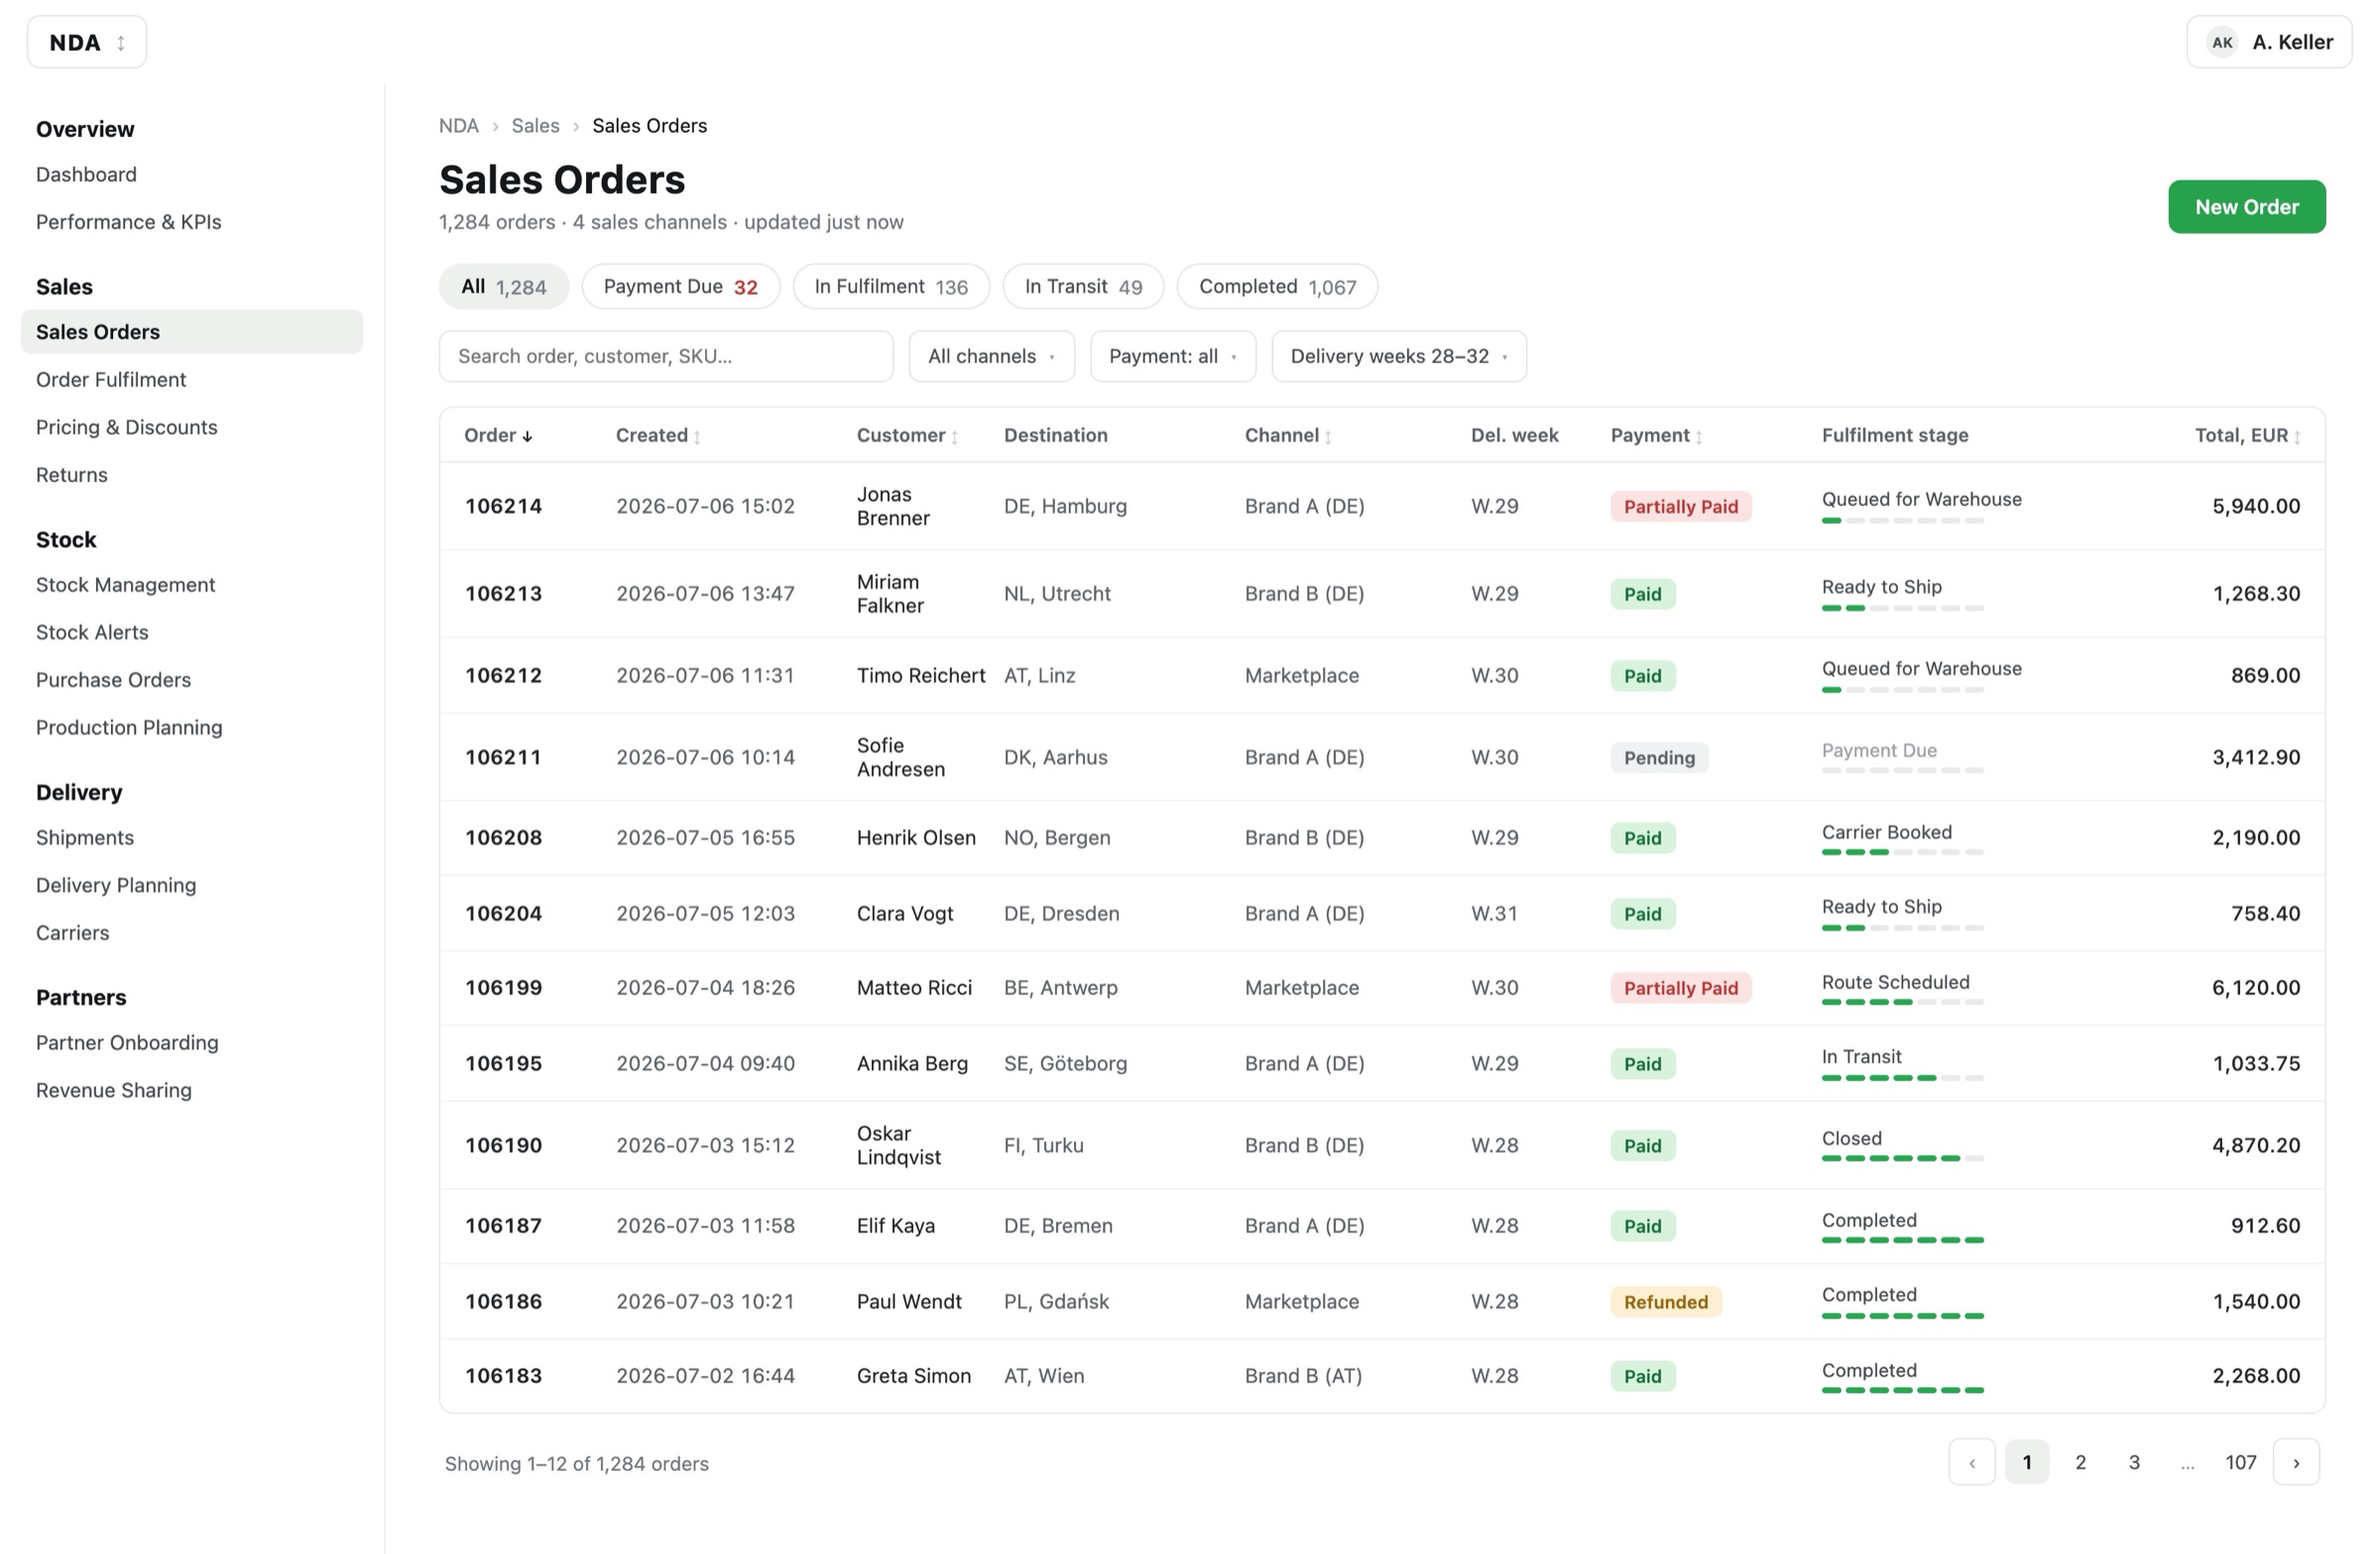This screenshot has width=2380, height=1554.
Task: Filter by Completed 1,067 tab
Action: [x=1277, y=287]
